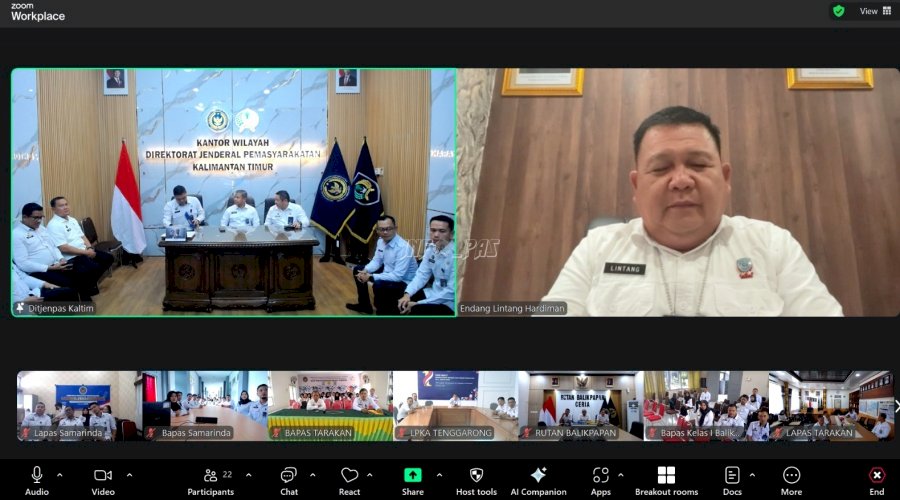Click the Endang Lintang Hardiman name label
This screenshot has height=500, width=900.
[x=512, y=308]
